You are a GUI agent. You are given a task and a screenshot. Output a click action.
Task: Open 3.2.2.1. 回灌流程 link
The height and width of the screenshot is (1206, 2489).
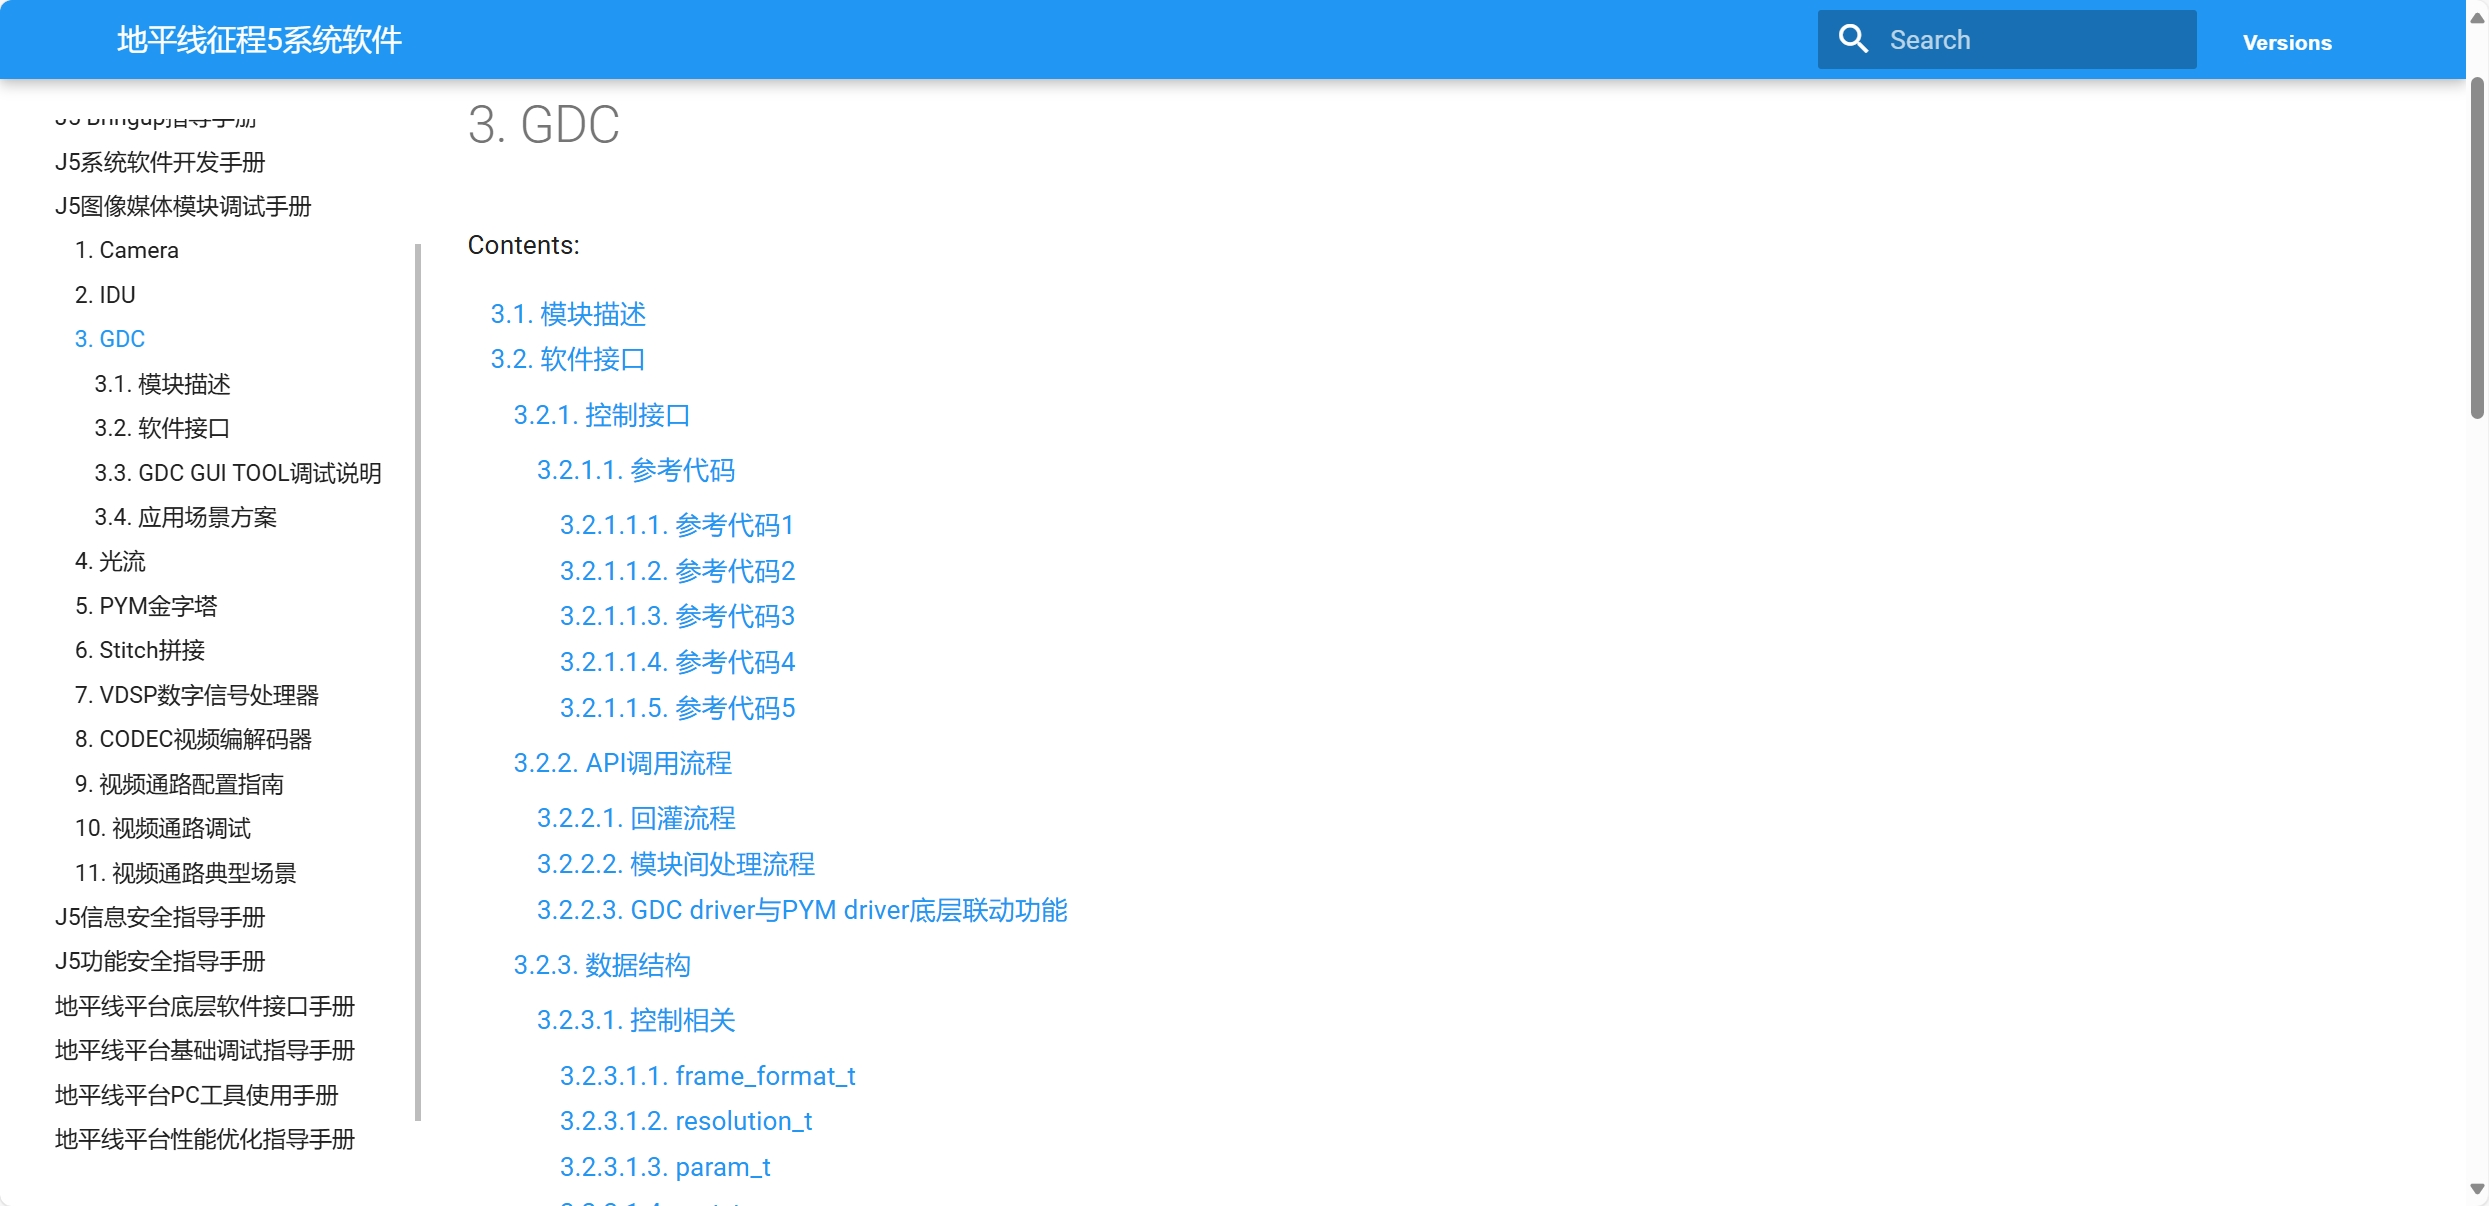click(x=636, y=818)
